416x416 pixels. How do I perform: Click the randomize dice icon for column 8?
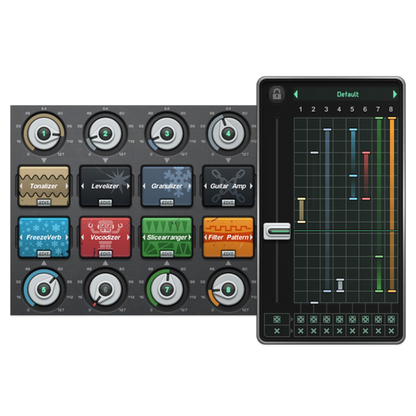pos(391,319)
